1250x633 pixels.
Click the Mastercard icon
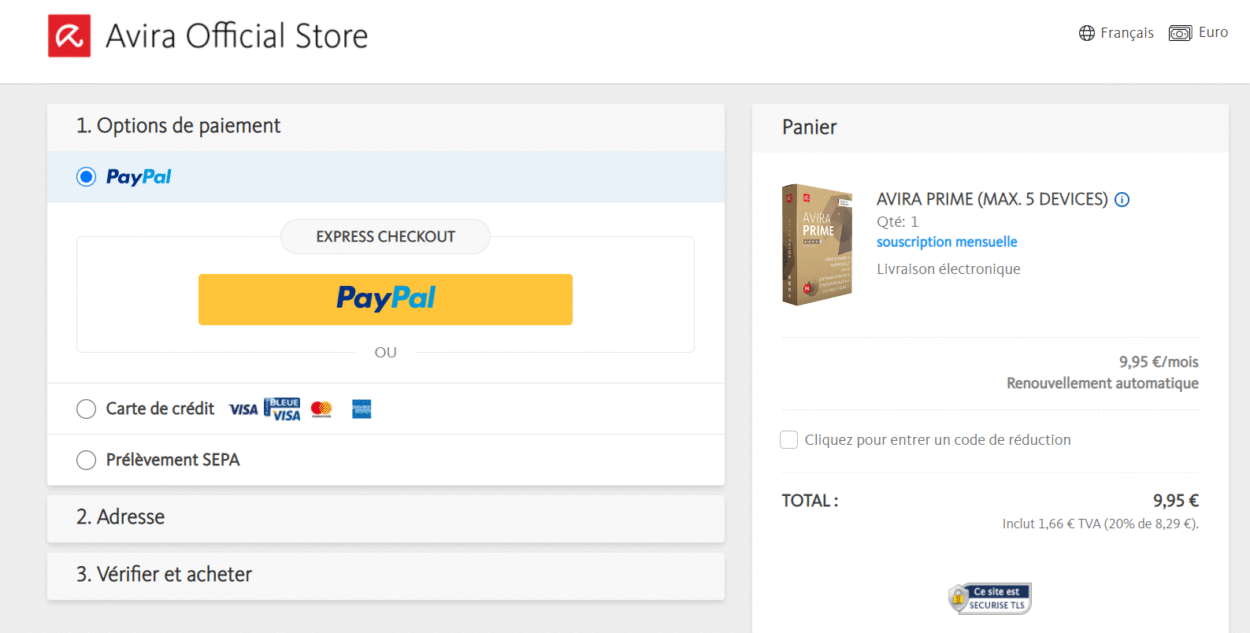(320, 408)
